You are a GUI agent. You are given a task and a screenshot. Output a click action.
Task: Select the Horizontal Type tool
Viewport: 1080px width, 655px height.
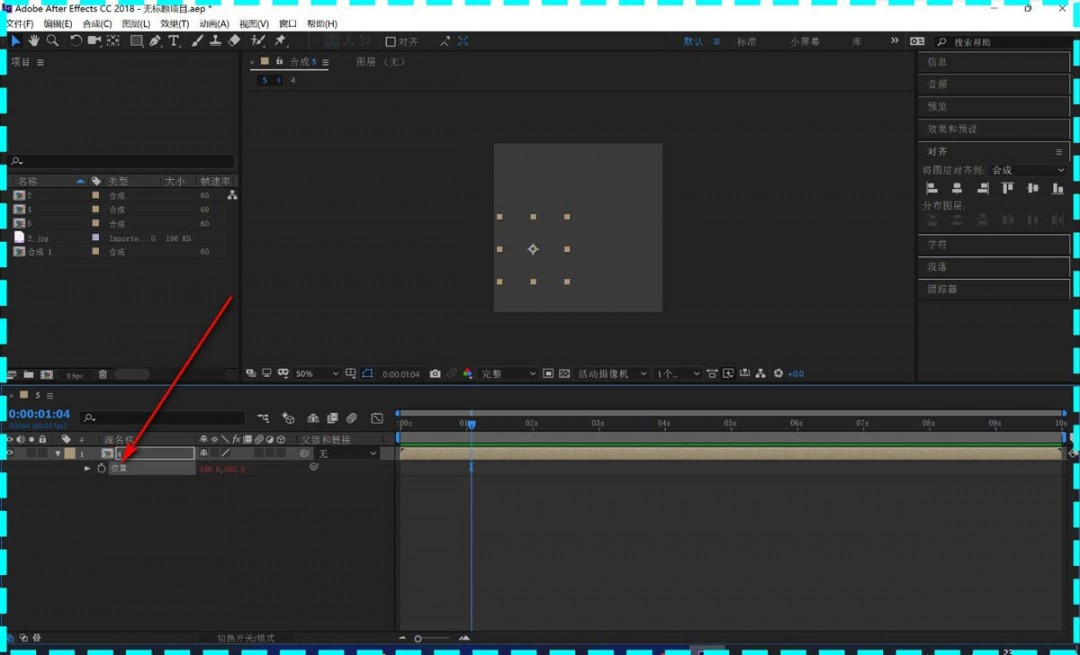click(x=174, y=41)
